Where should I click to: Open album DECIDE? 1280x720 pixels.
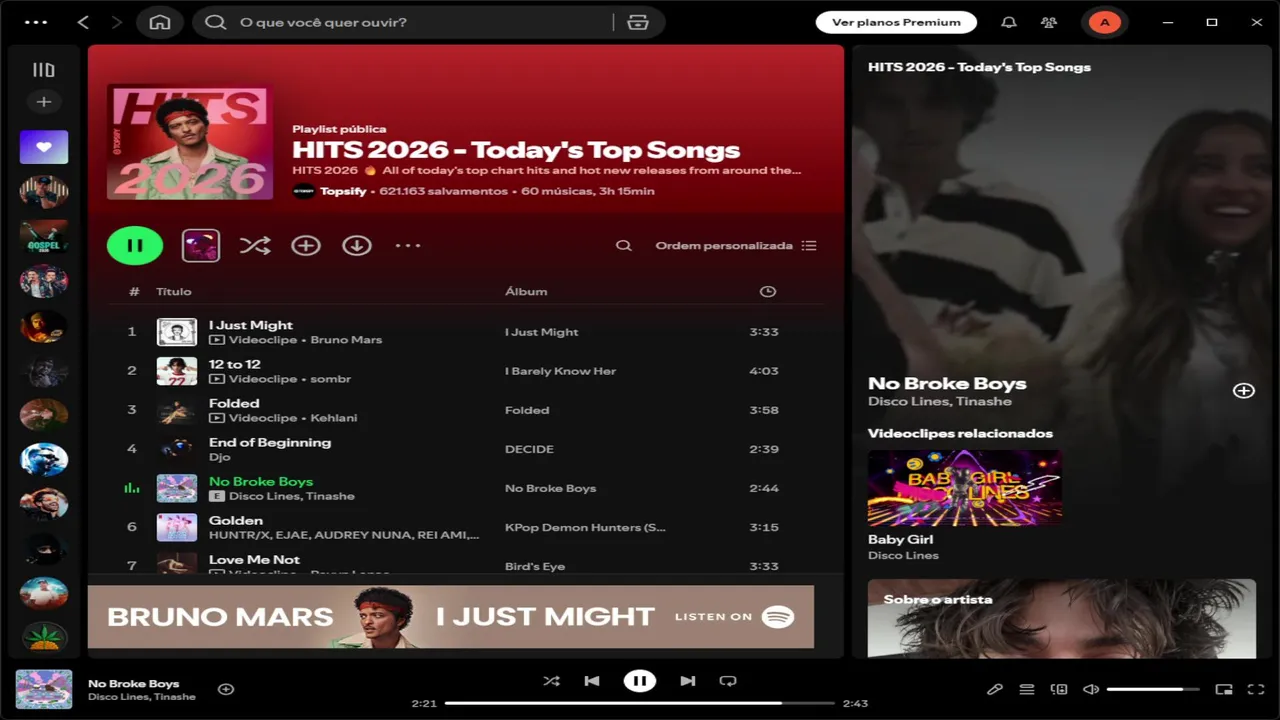coord(529,449)
